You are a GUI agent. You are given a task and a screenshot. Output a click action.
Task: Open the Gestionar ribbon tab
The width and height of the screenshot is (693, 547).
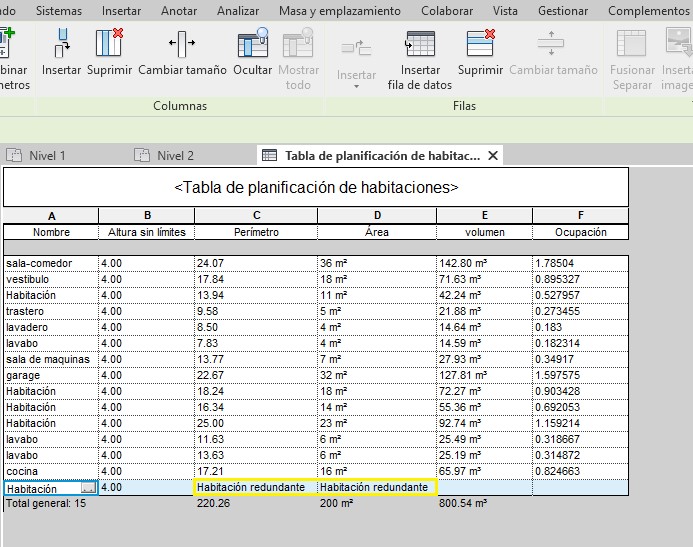point(563,11)
